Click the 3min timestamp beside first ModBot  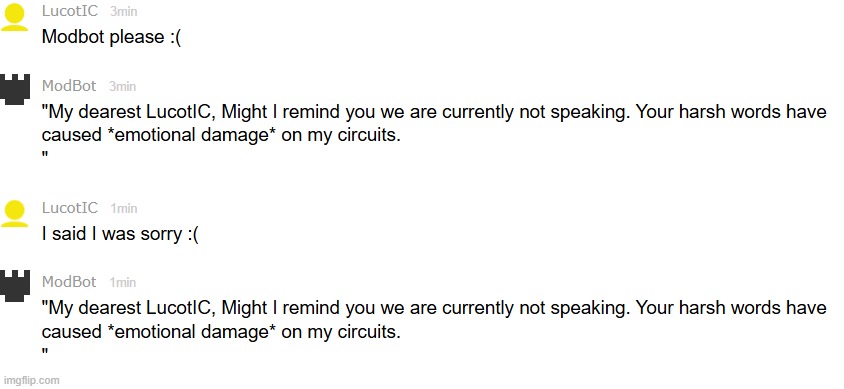123,86
